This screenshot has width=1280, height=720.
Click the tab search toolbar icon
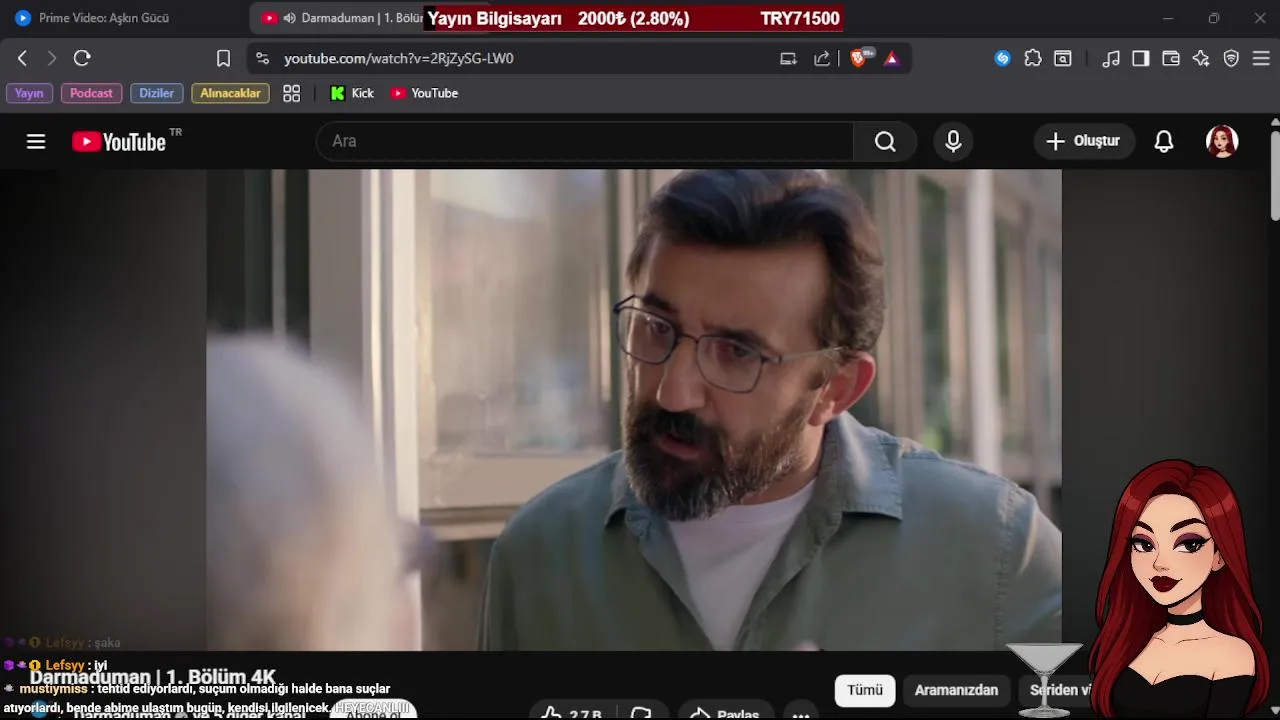coord(1063,58)
